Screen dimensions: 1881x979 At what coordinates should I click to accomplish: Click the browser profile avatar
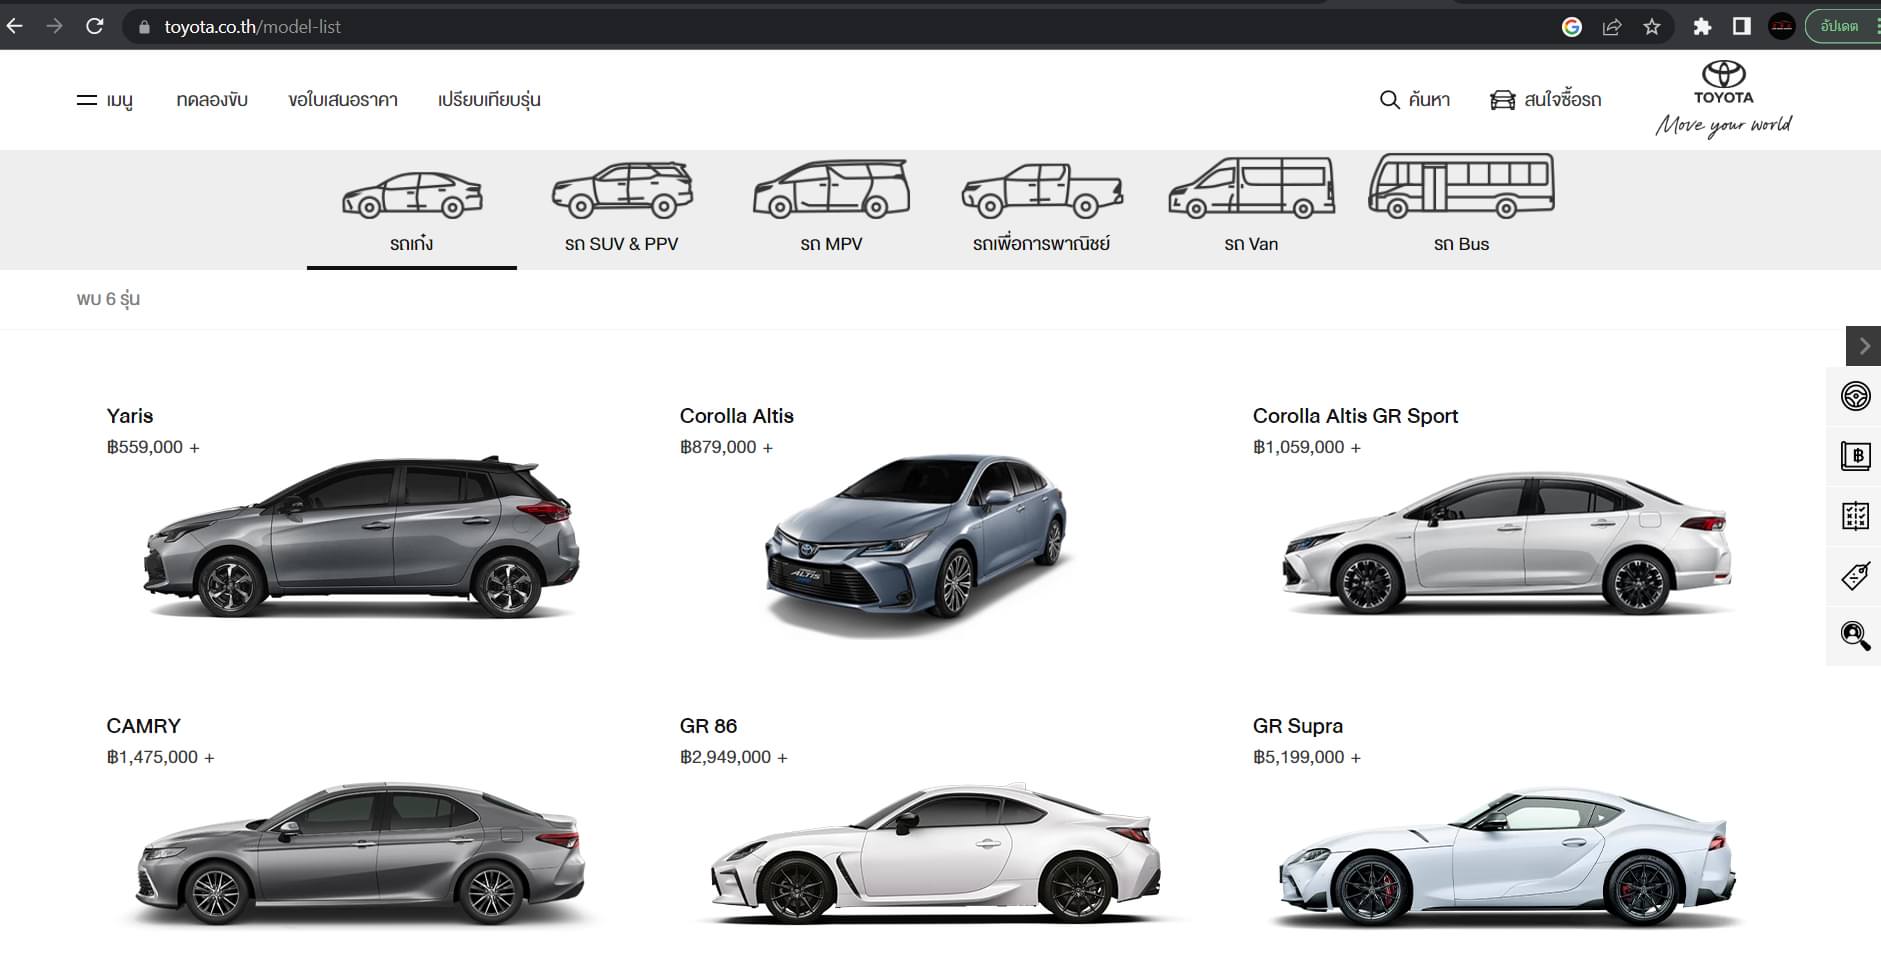[x=1782, y=27]
